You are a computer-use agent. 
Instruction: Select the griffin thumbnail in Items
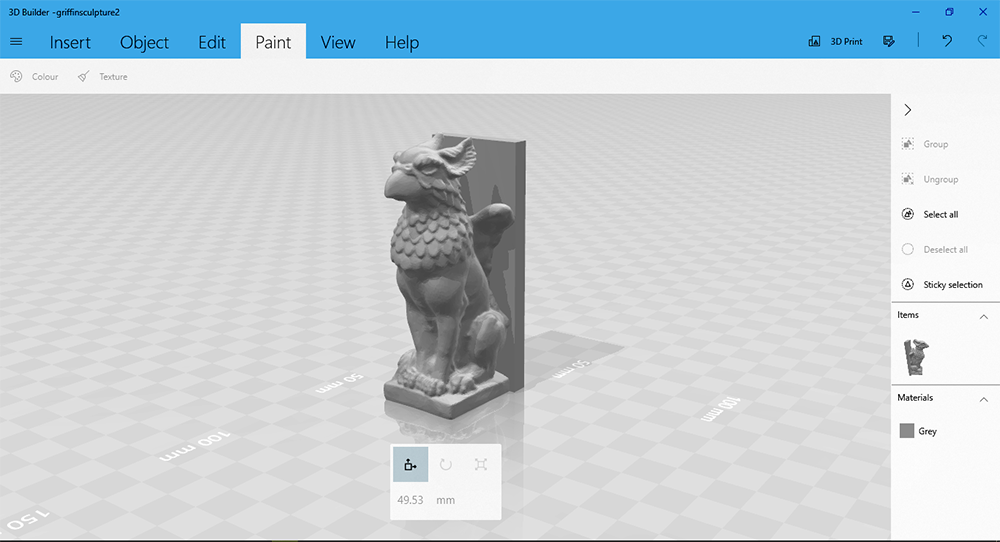tap(914, 357)
